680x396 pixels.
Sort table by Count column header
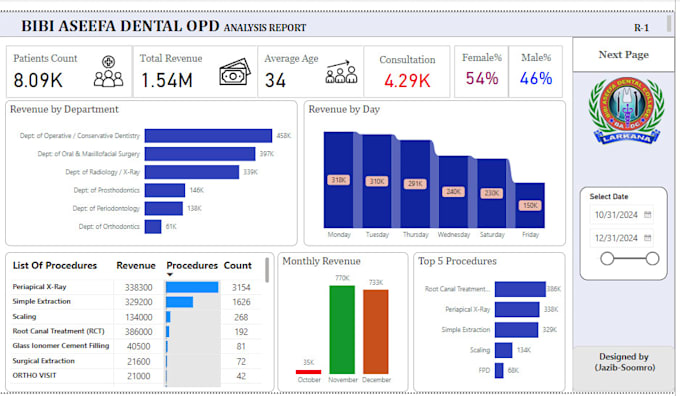[237, 265]
